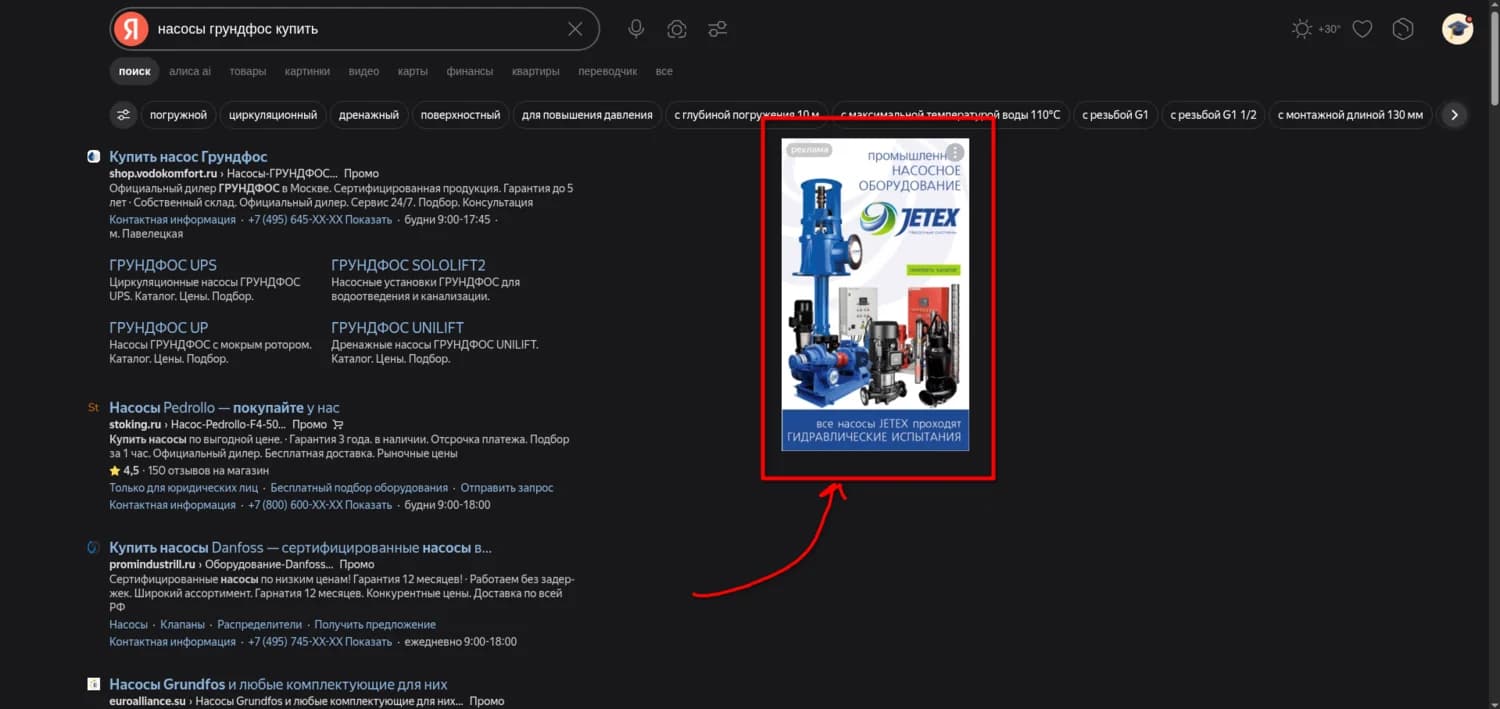Click the promindustrill.ru domain text
Image resolution: width=1500 pixels, height=709 pixels.
[152, 565]
